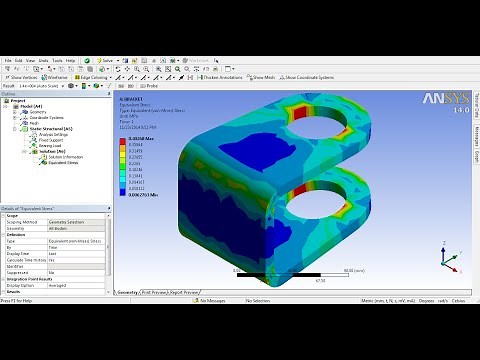Collapse the Scope section in Details
This screenshot has height=360, width=480.
(x=4, y=216)
